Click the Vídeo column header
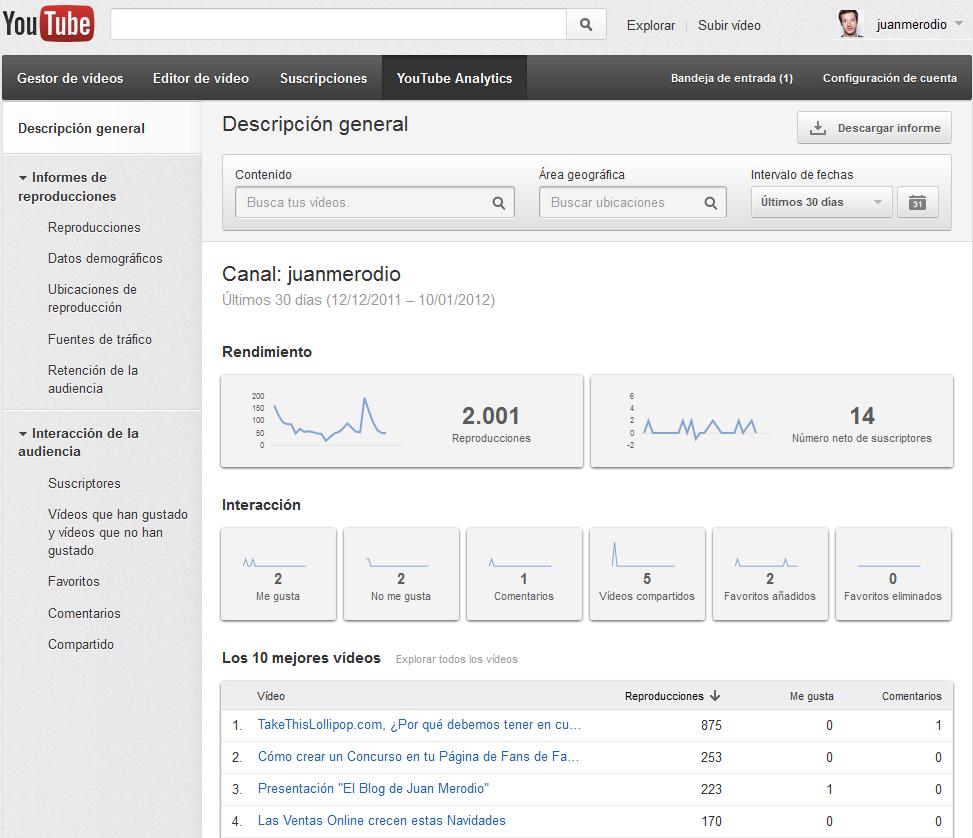 coord(271,696)
